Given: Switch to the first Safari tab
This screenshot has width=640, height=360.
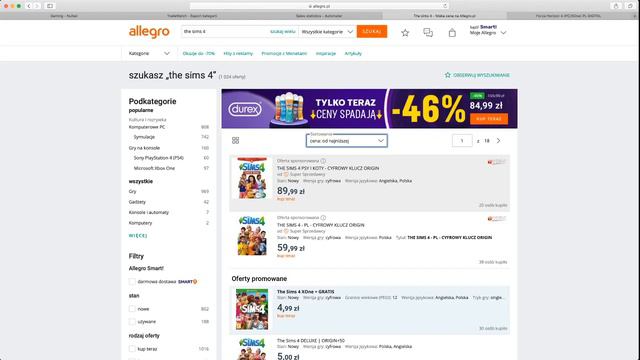Looking at the screenshot, I should point(64,16).
